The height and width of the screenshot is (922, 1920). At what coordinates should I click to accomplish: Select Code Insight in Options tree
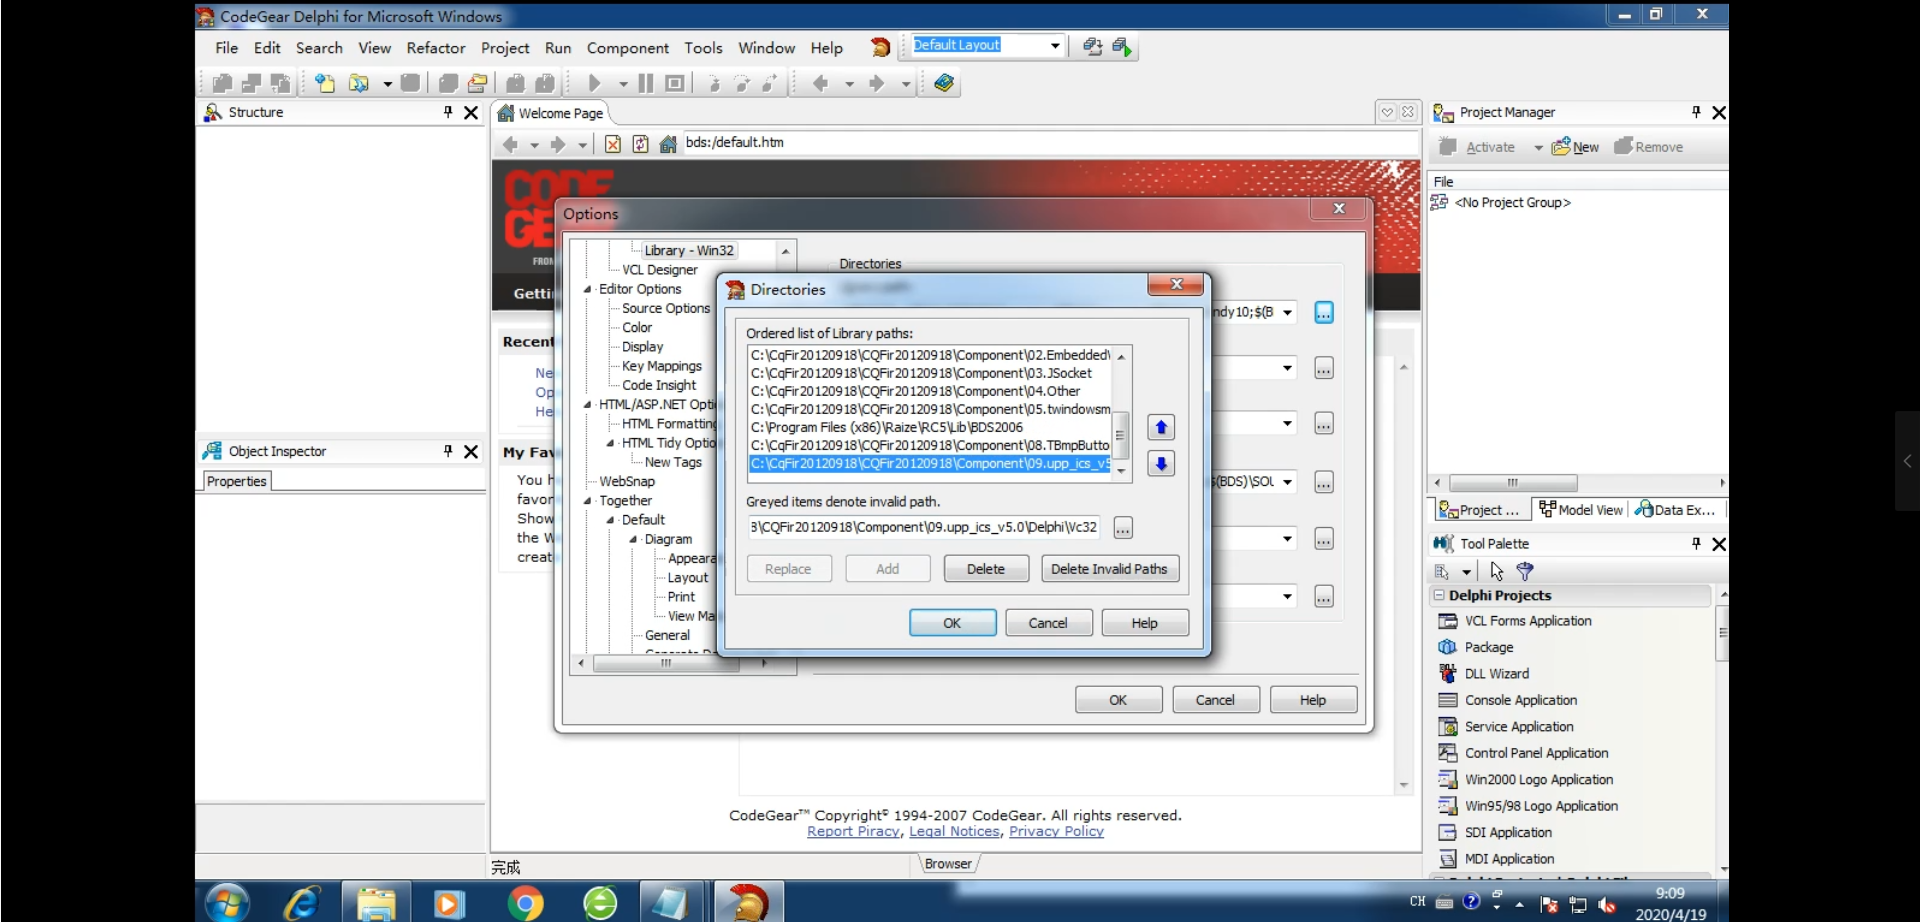click(x=658, y=385)
